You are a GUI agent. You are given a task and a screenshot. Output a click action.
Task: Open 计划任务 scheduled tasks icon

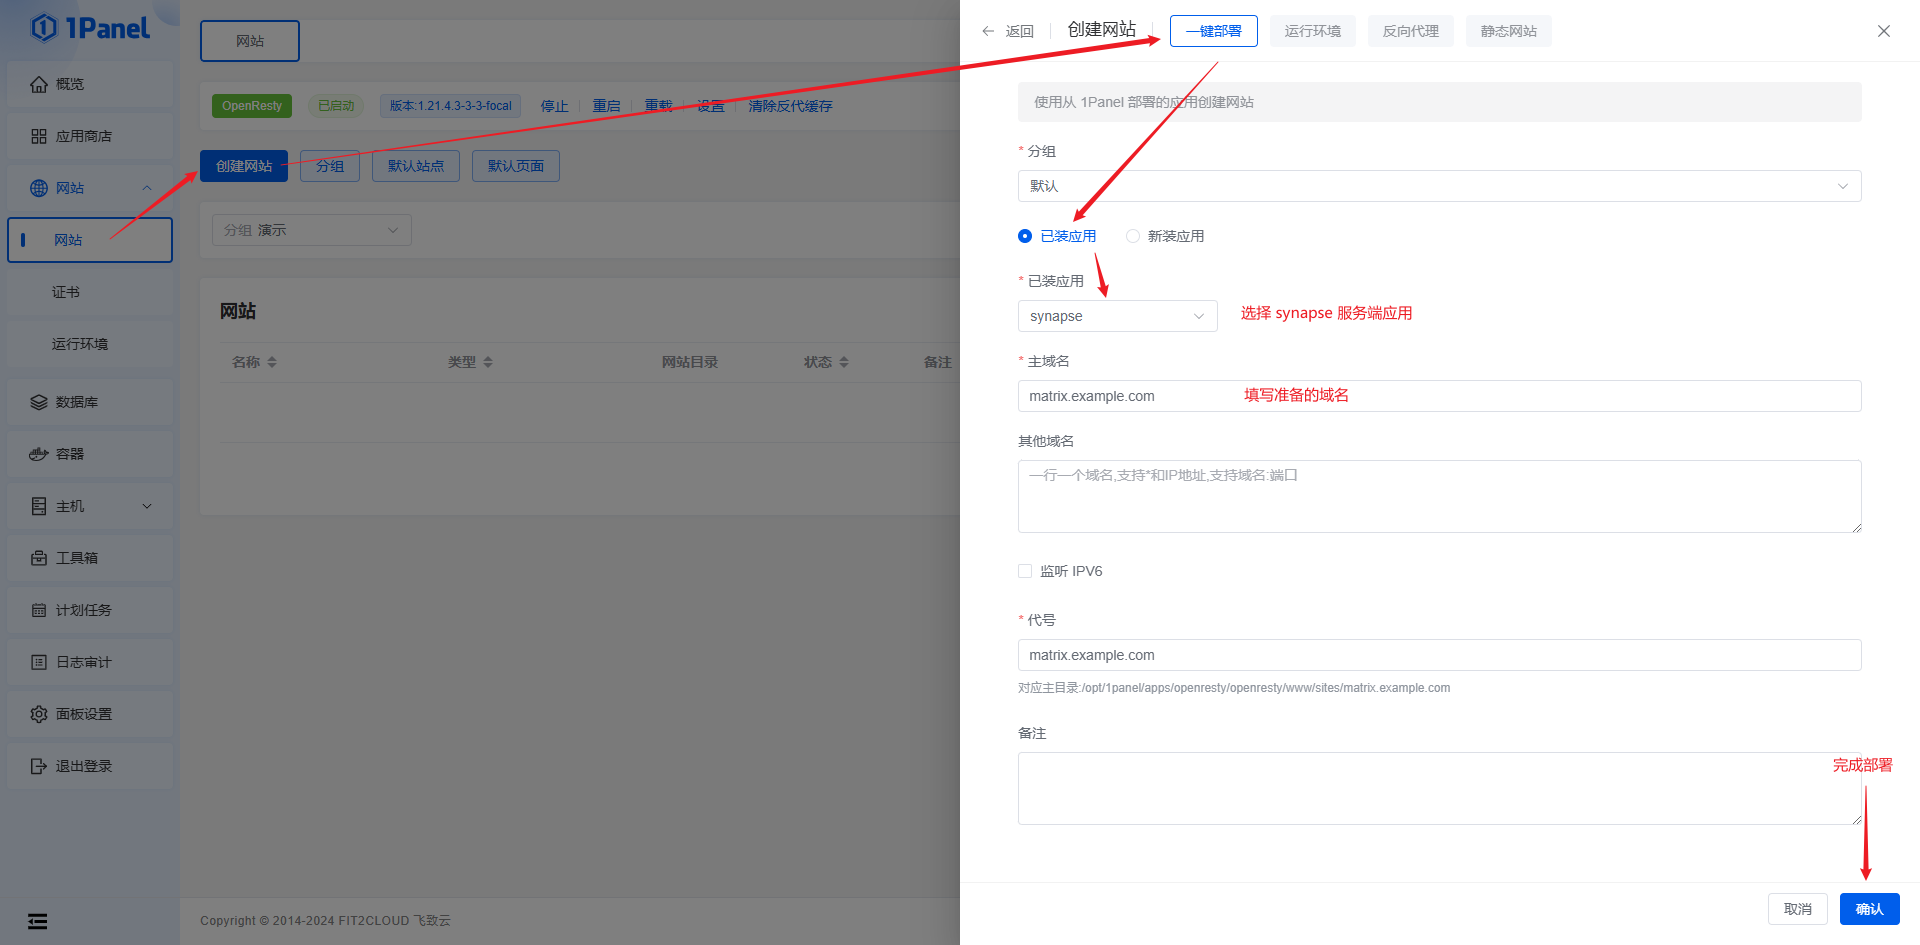click(39, 610)
